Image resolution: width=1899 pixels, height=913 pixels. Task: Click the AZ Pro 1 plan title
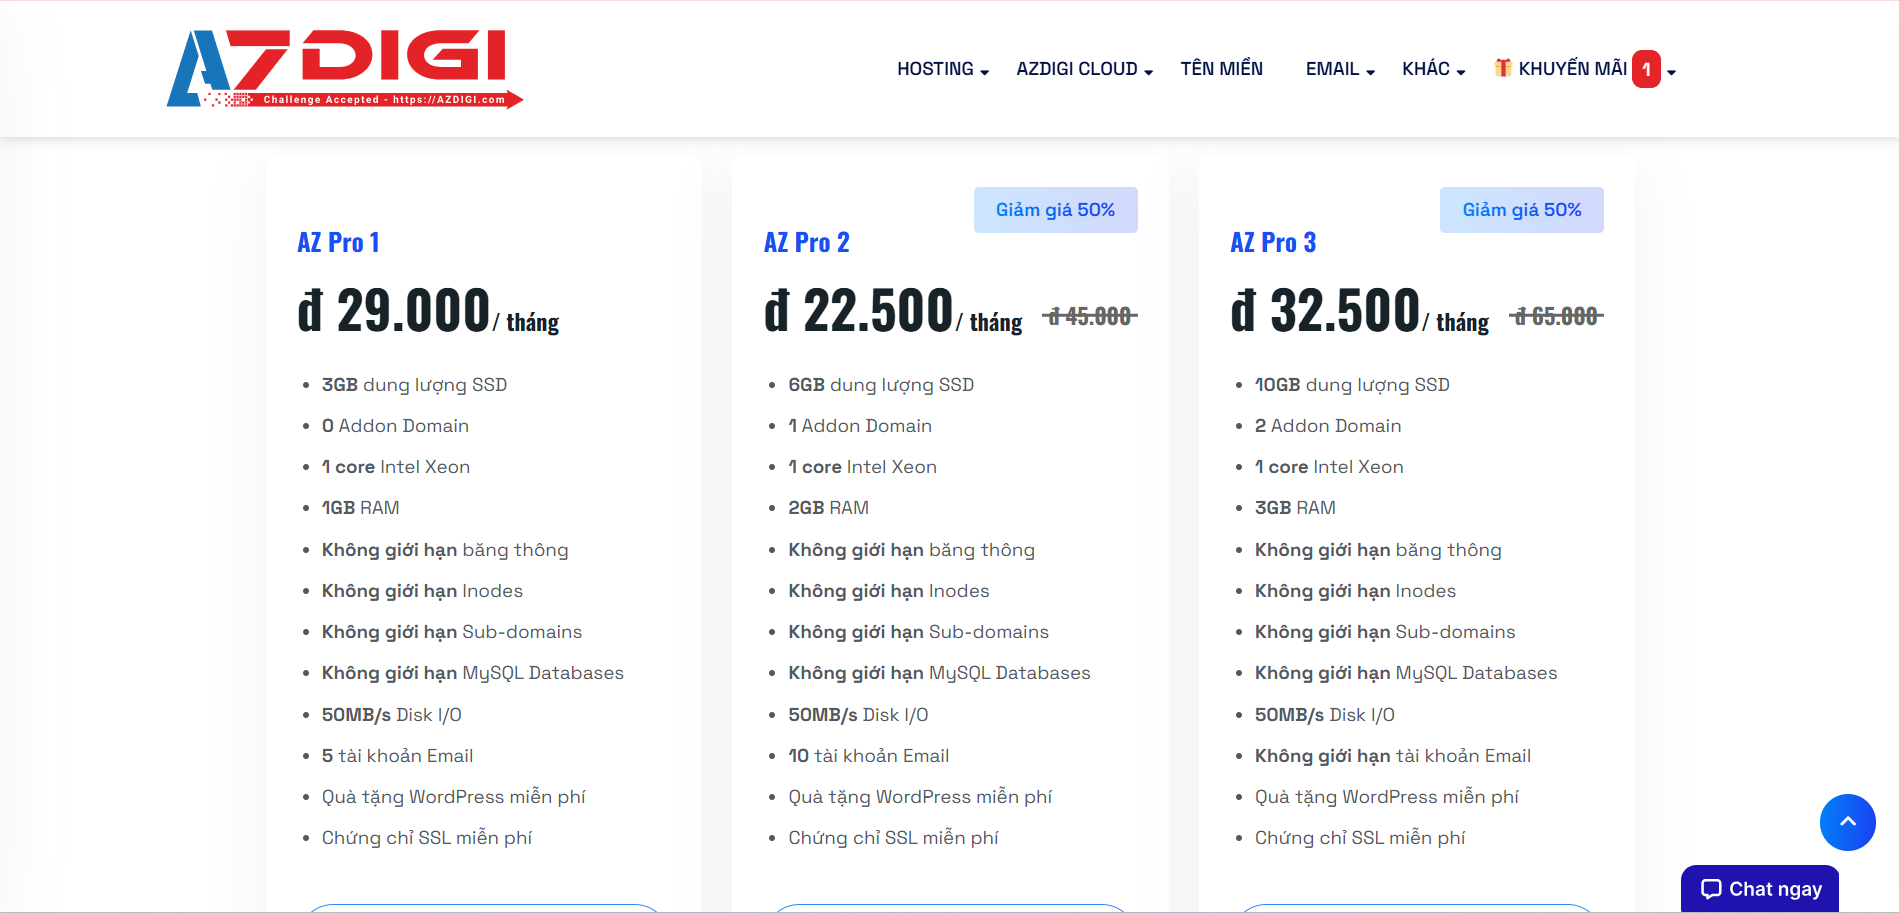point(338,243)
